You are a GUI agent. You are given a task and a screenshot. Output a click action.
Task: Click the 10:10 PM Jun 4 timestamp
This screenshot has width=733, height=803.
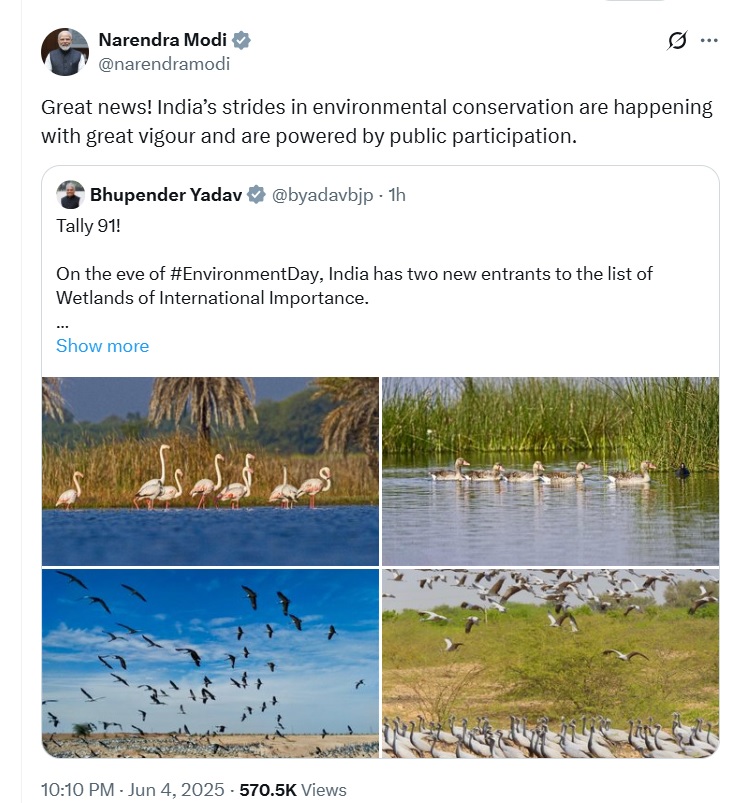128,790
